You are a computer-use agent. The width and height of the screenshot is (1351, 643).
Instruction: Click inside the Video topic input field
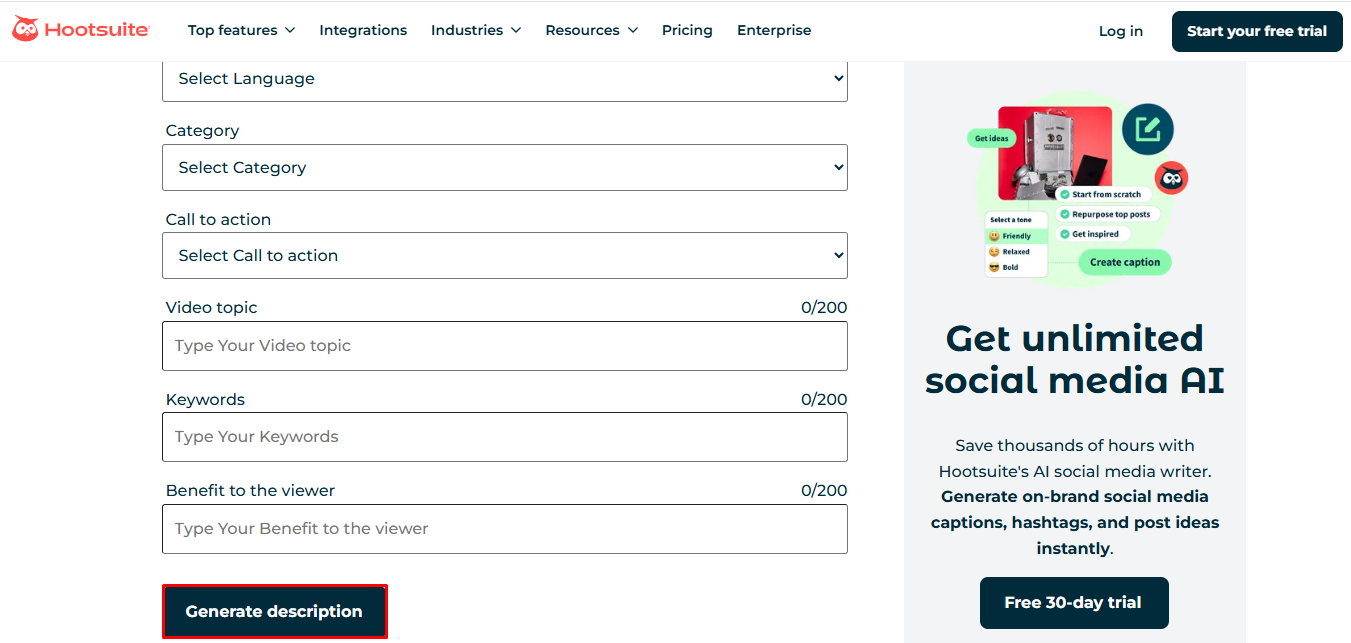(x=504, y=345)
